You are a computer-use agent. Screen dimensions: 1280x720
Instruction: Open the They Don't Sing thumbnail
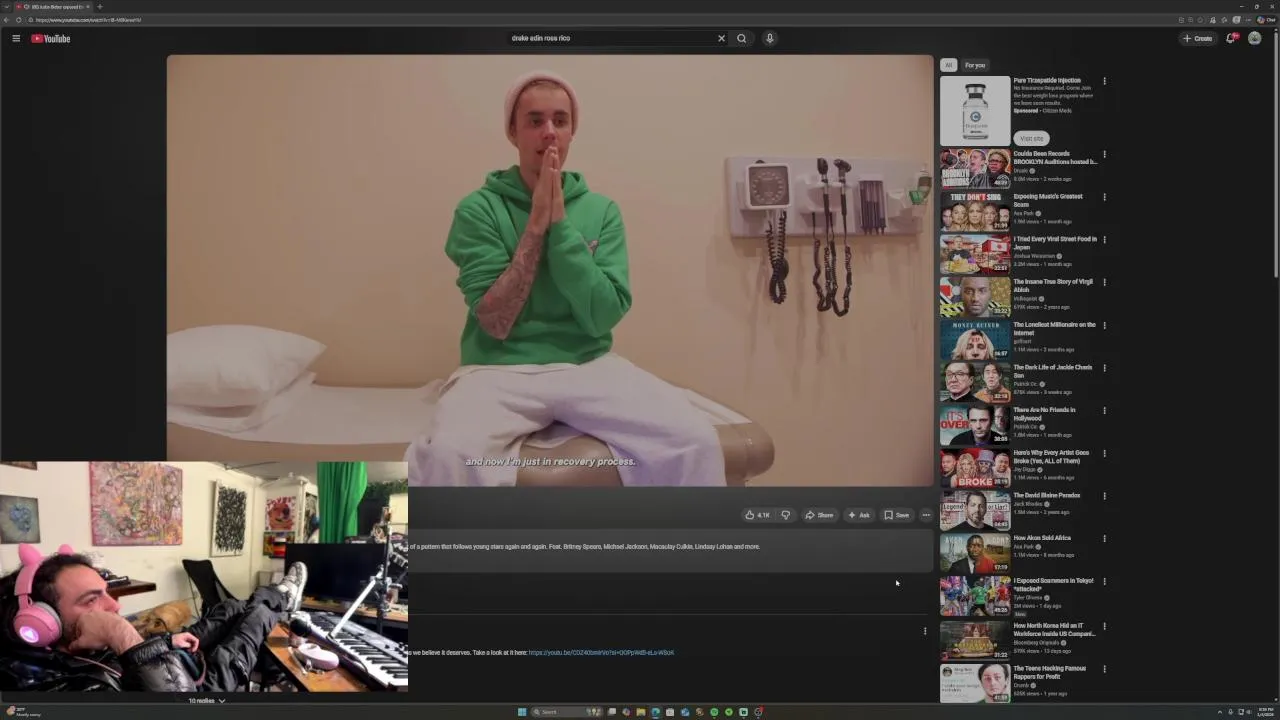975,212
